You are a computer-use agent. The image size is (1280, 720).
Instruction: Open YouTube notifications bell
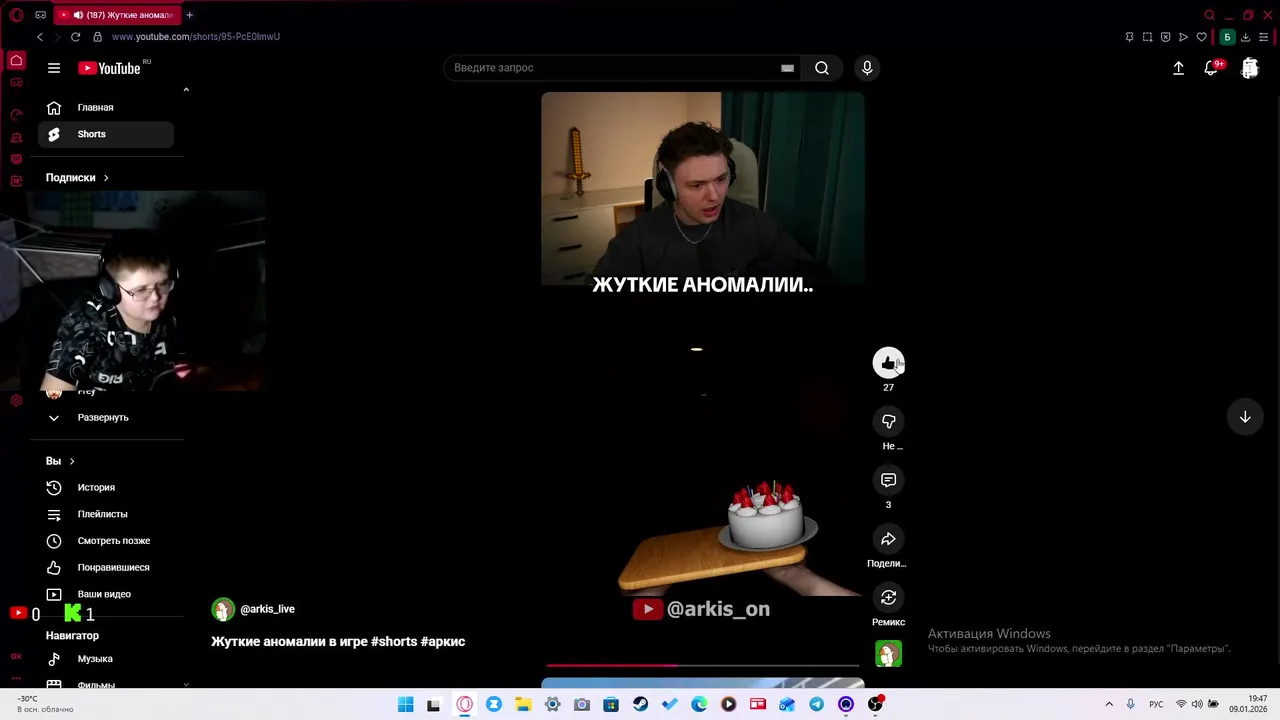(x=1212, y=68)
